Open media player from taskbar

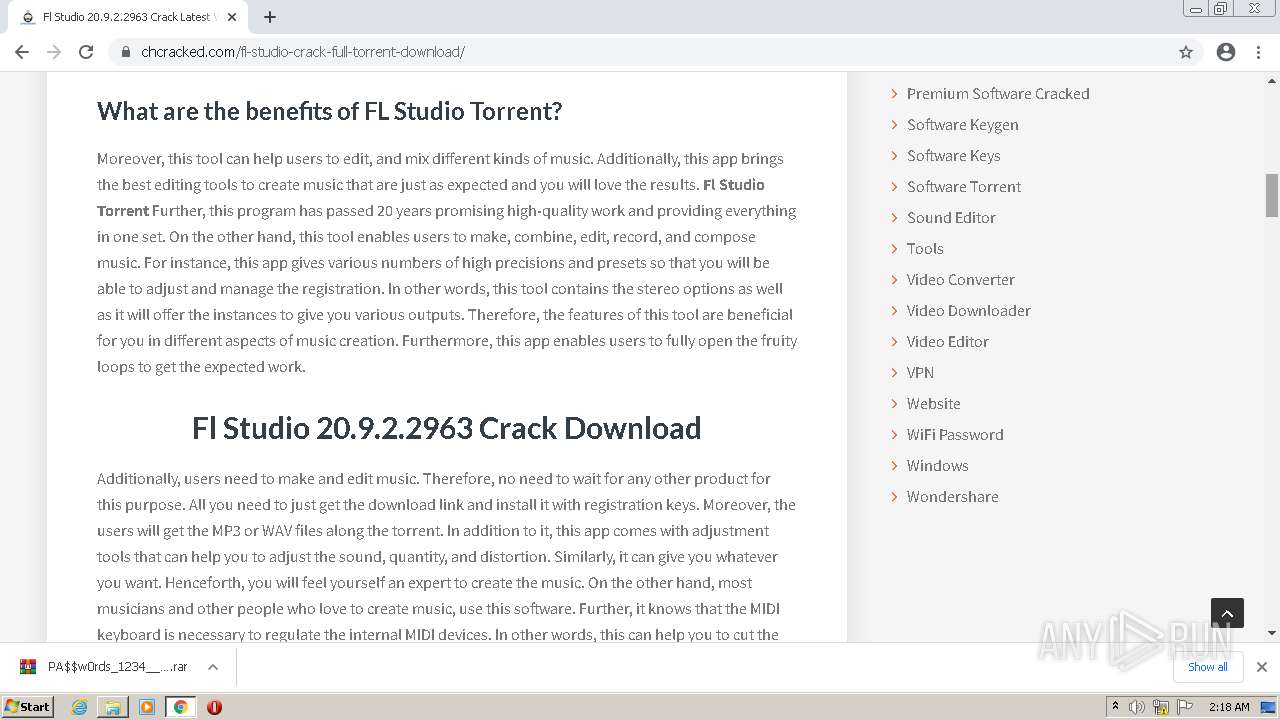[x=147, y=707]
